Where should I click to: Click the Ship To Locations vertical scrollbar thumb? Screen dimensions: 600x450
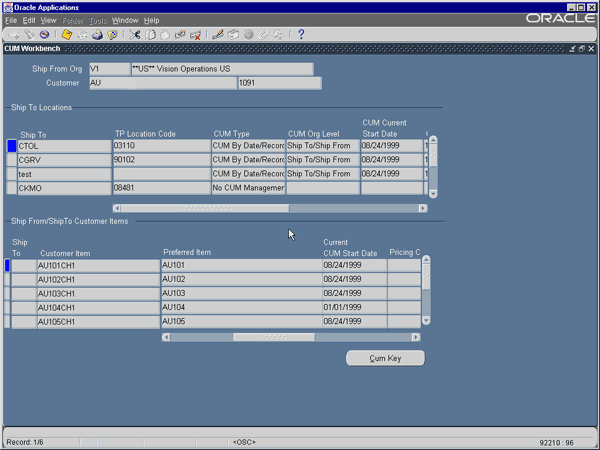(433, 155)
